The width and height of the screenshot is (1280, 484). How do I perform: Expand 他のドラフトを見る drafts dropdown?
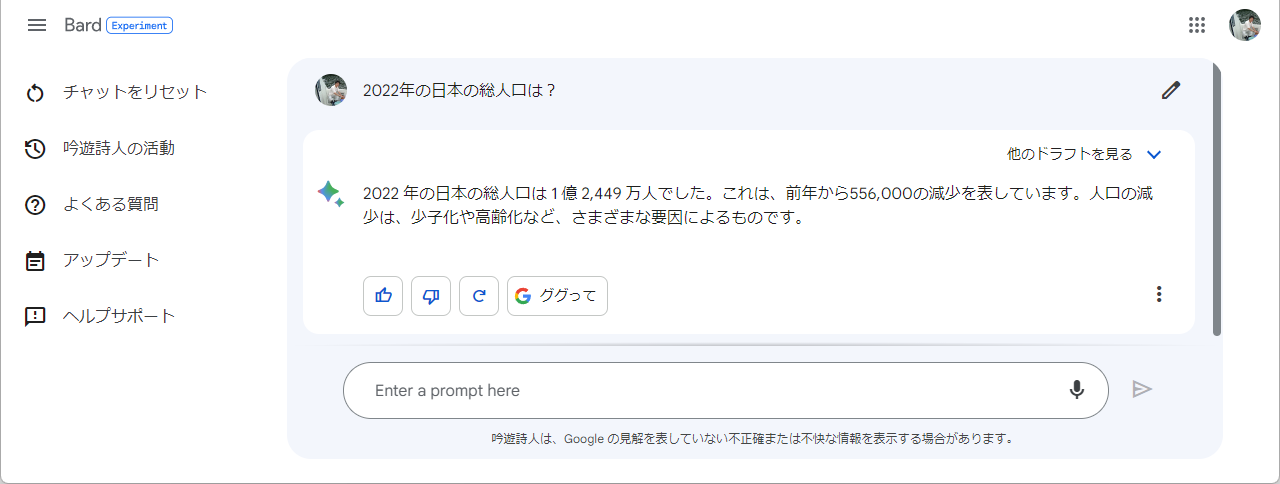pyautogui.click(x=1070, y=154)
